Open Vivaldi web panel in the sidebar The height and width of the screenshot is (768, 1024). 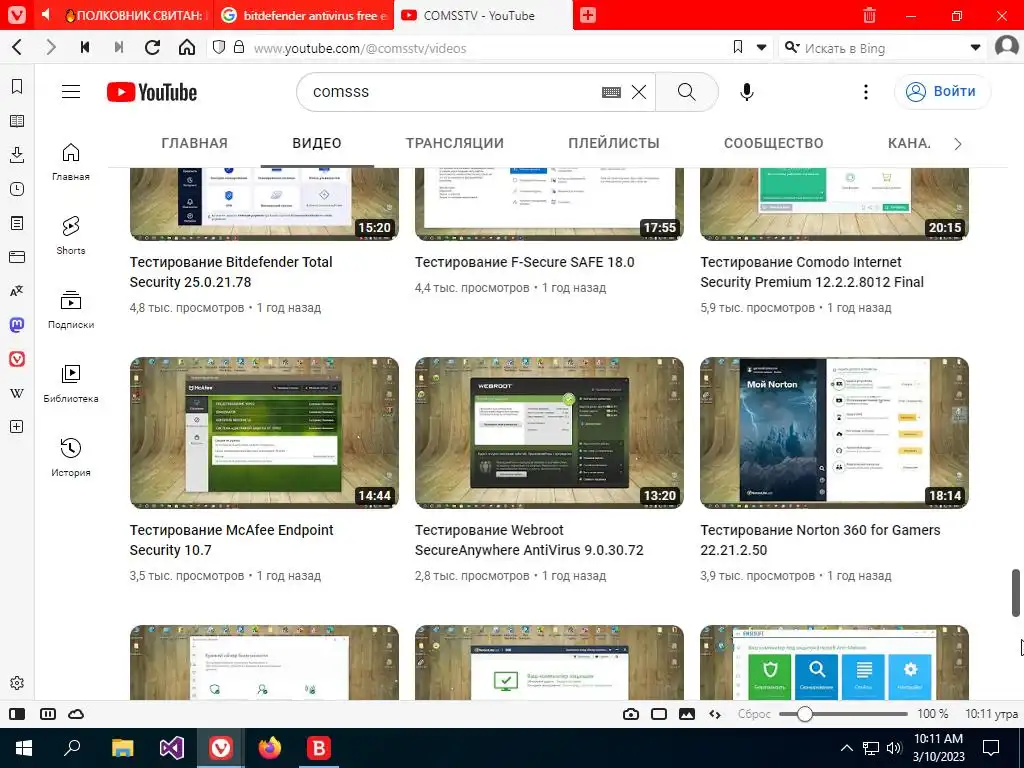click(17, 359)
